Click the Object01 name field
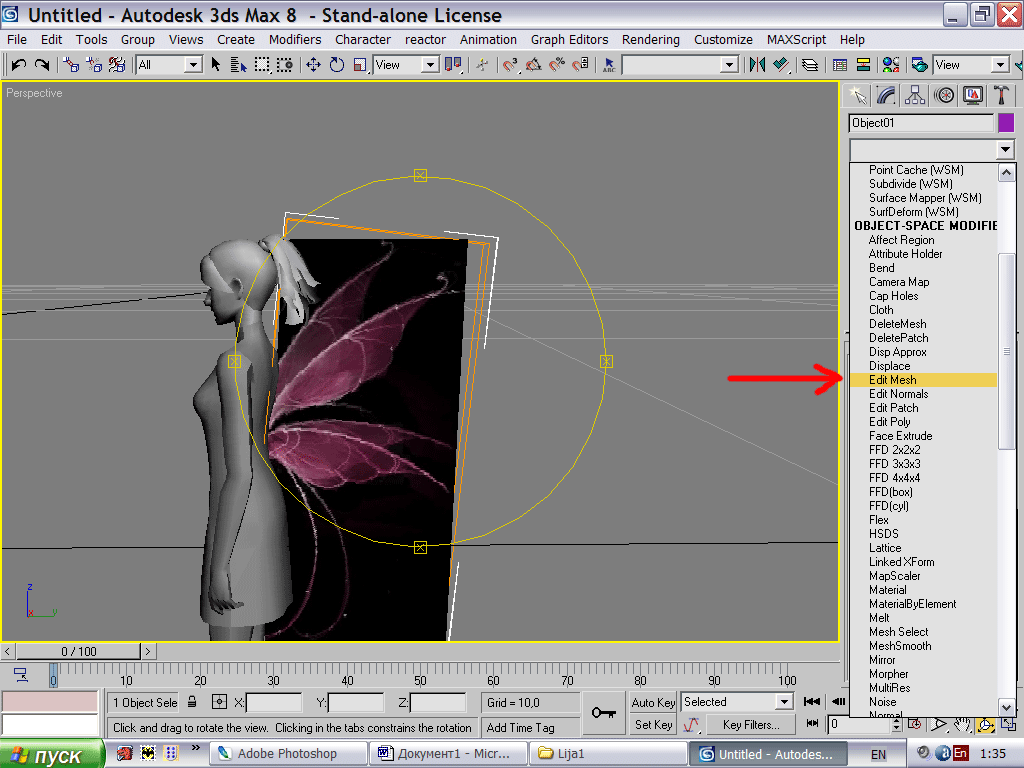 921,123
